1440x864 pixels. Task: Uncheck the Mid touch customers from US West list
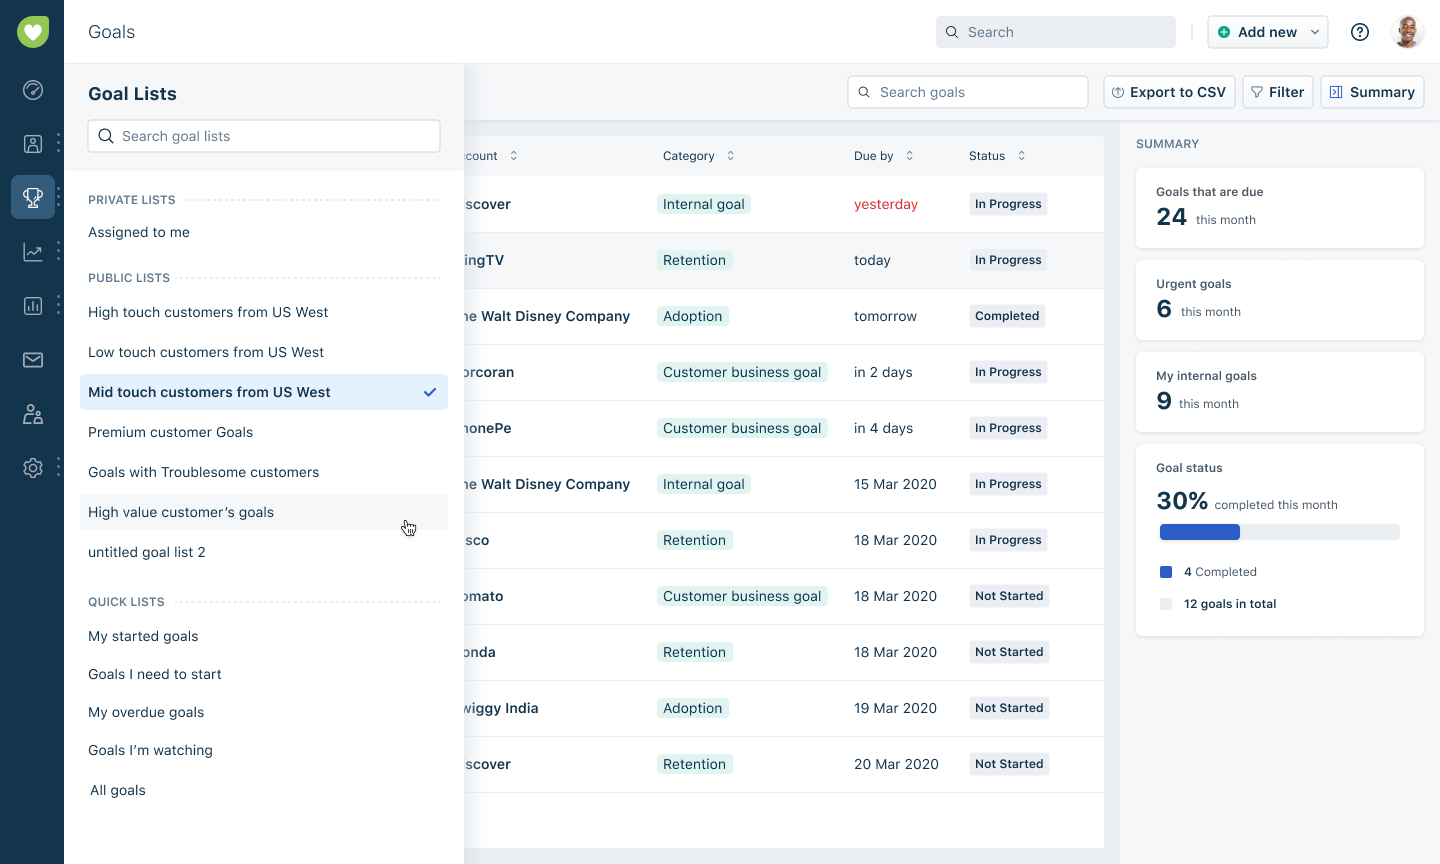(429, 392)
